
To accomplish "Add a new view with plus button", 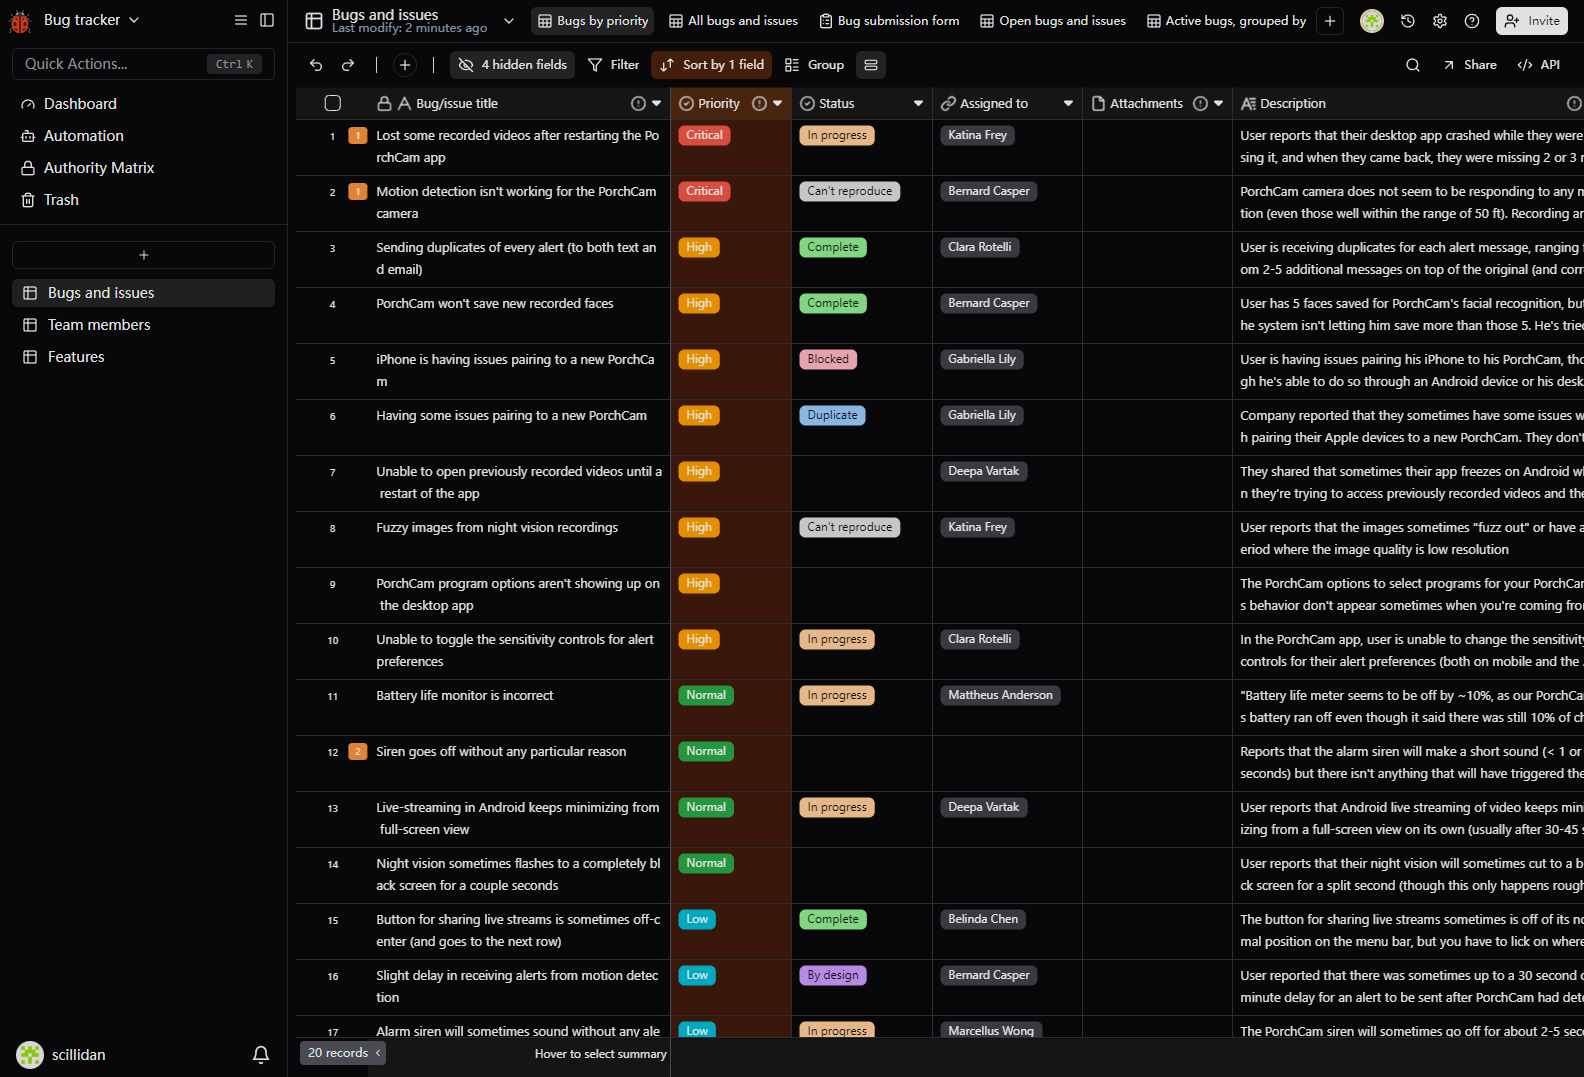I will pyautogui.click(x=1330, y=21).
